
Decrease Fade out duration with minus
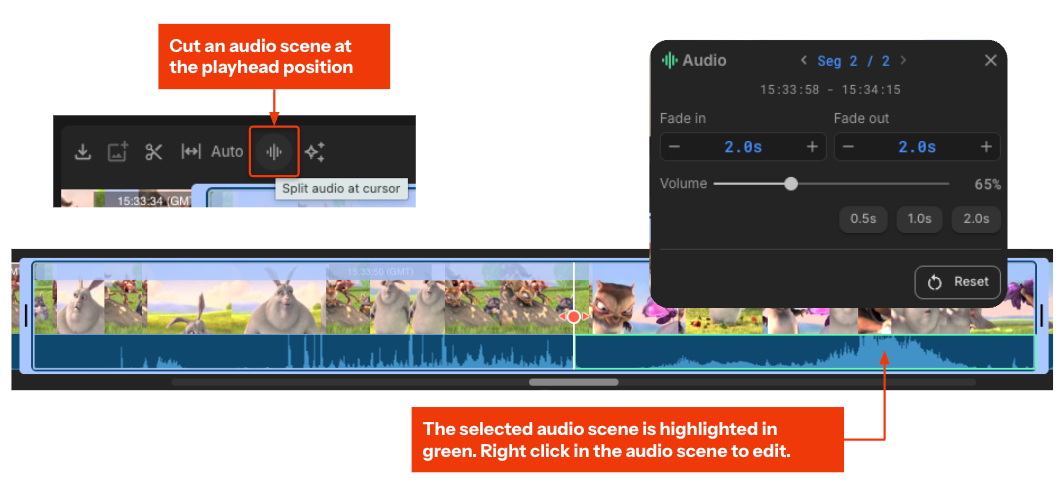848,147
